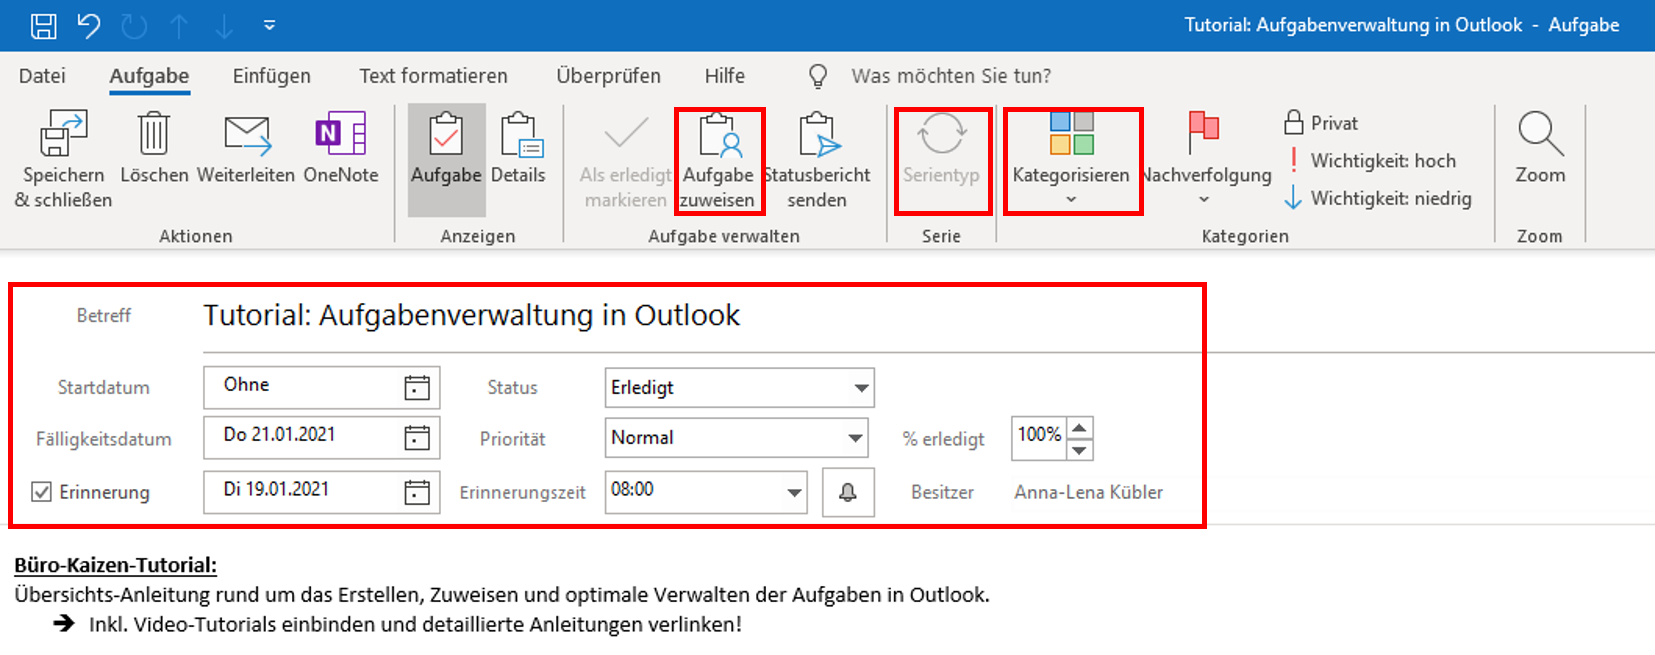Click the Büro-Kaizen-Tutorial heading text
The image size is (1655, 655).
point(115,565)
